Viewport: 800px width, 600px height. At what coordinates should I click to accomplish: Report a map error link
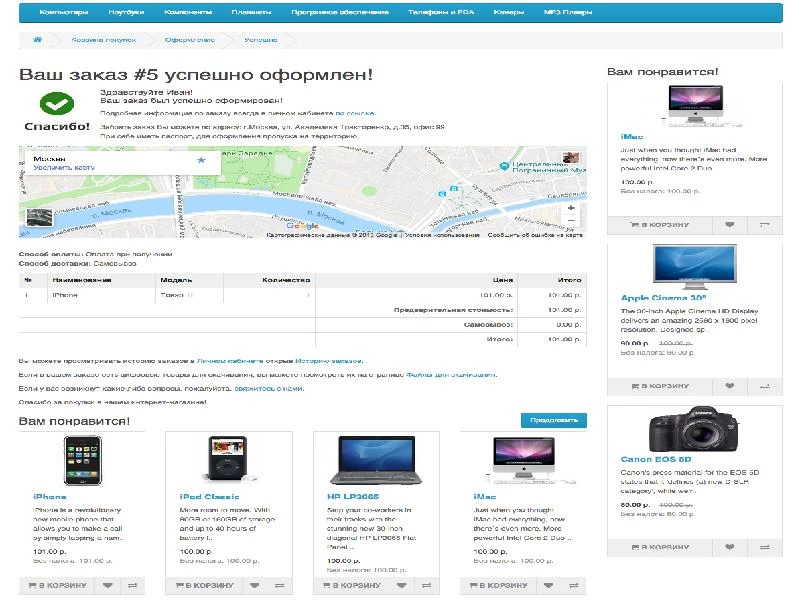(x=535, y=235)
